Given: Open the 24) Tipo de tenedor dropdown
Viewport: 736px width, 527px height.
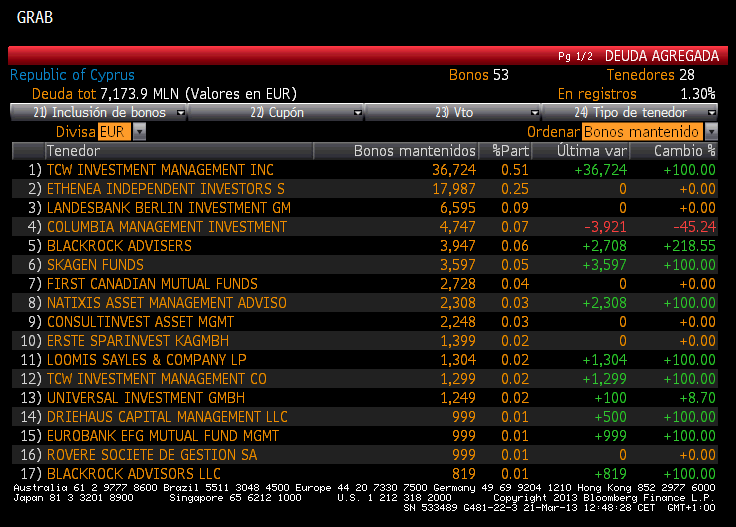Looking at the screenshot, I should coord(629,113).
